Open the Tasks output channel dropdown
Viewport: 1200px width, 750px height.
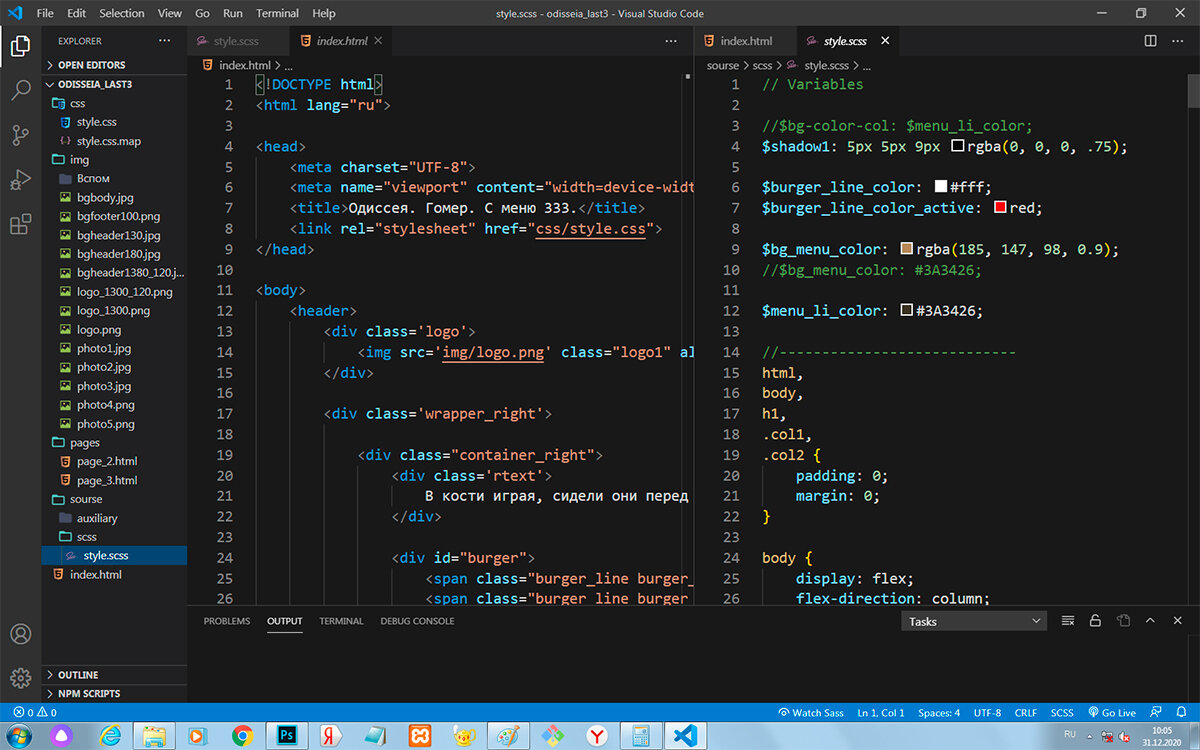(973, 621)
